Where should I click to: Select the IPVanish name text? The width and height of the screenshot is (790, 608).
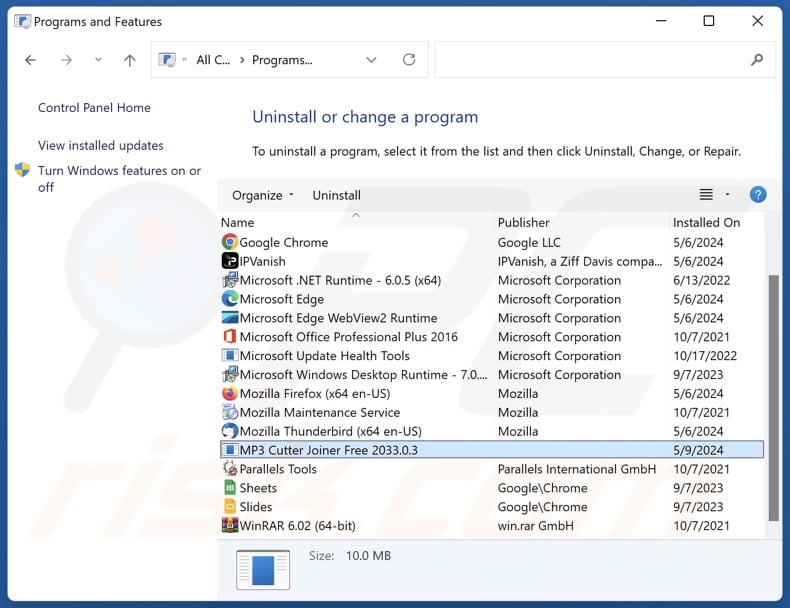262,261
